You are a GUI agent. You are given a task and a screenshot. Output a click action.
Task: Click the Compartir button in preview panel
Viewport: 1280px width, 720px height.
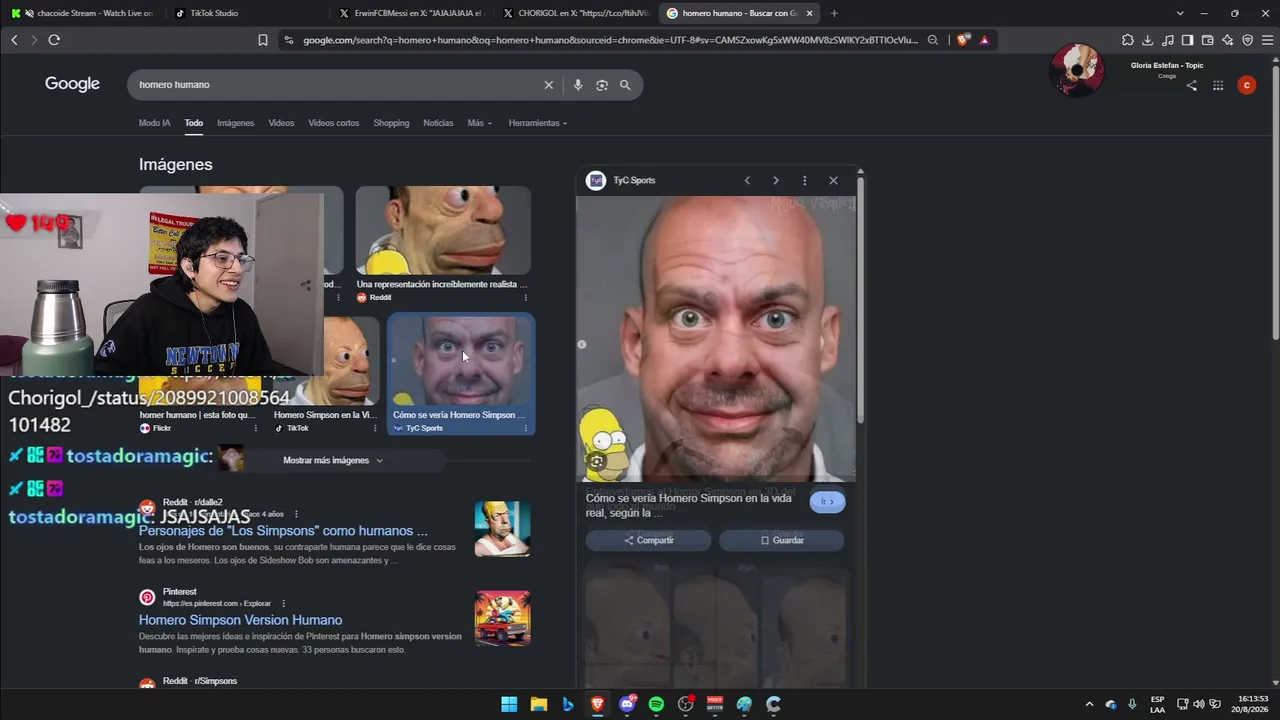tap(648, 540)
